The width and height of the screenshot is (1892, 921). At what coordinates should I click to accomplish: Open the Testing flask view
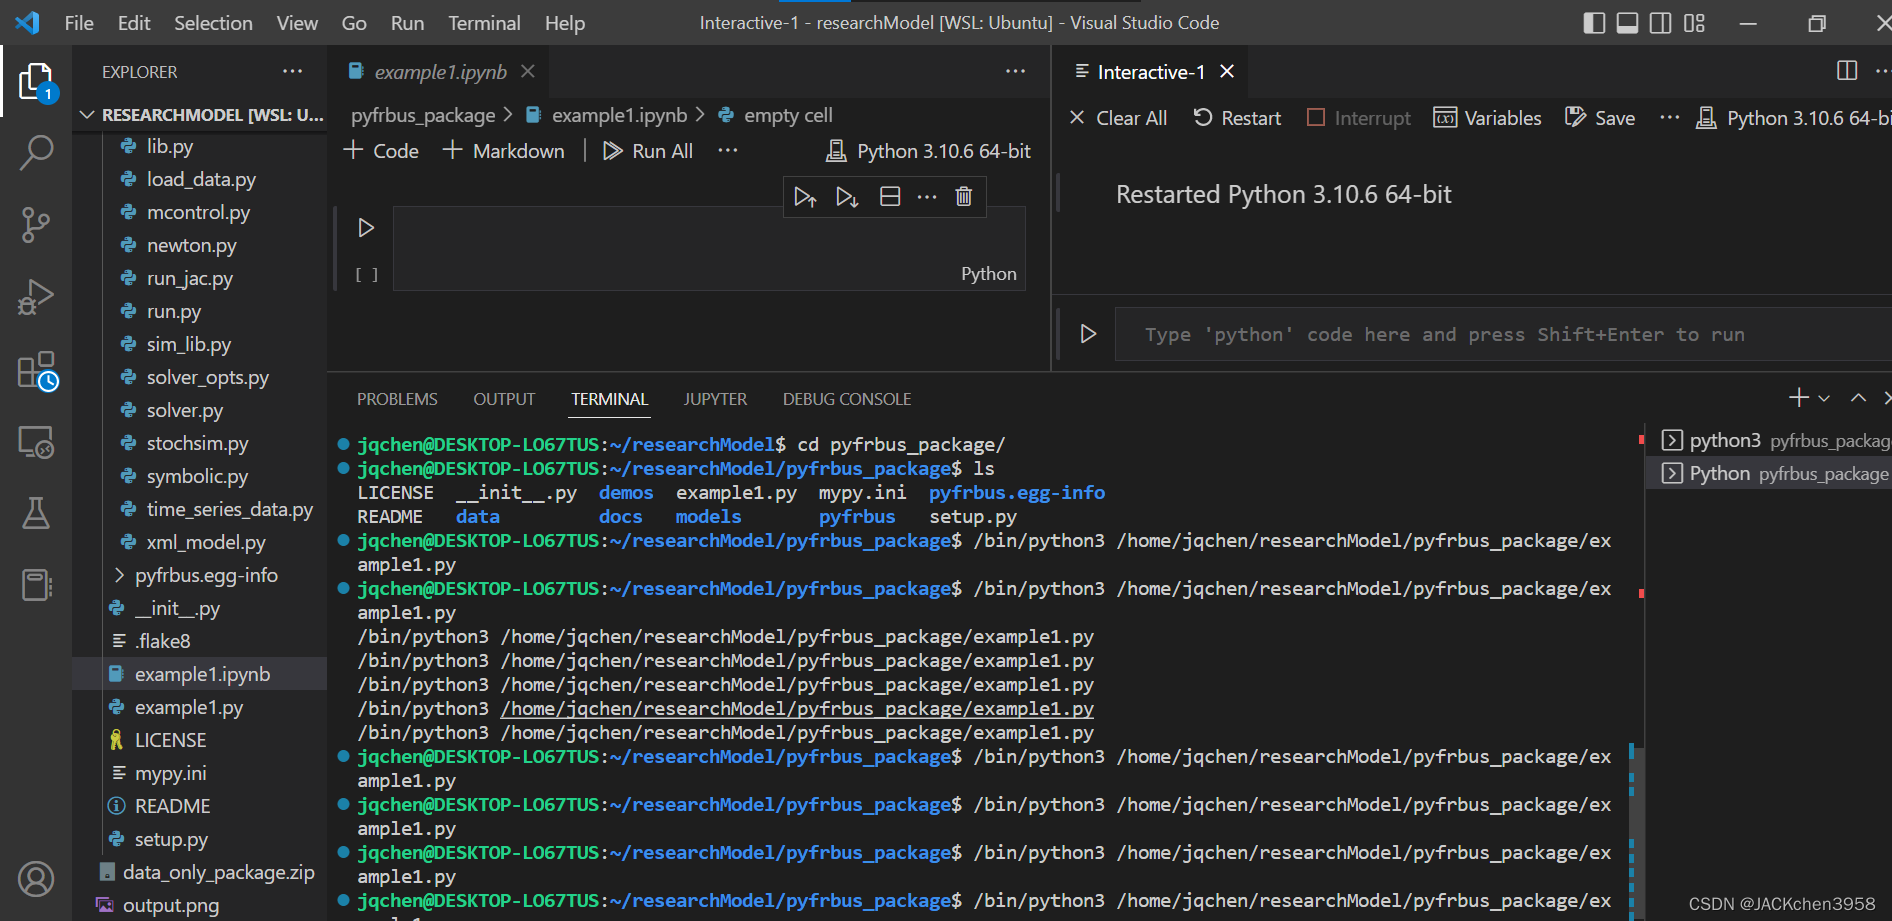pos(36,513)
